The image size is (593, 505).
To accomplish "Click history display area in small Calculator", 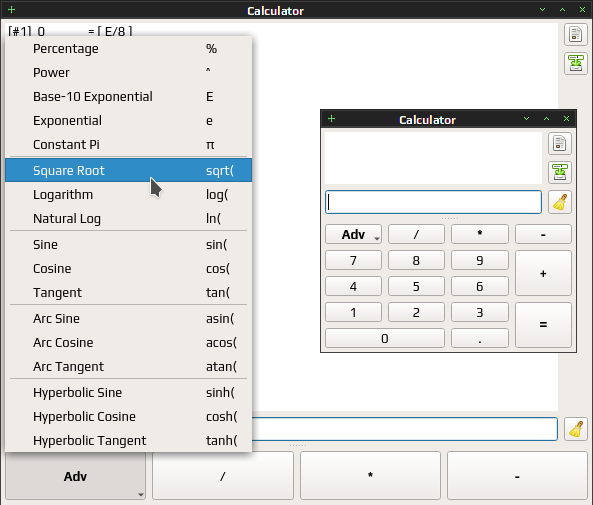I will [x=433, y=158].
